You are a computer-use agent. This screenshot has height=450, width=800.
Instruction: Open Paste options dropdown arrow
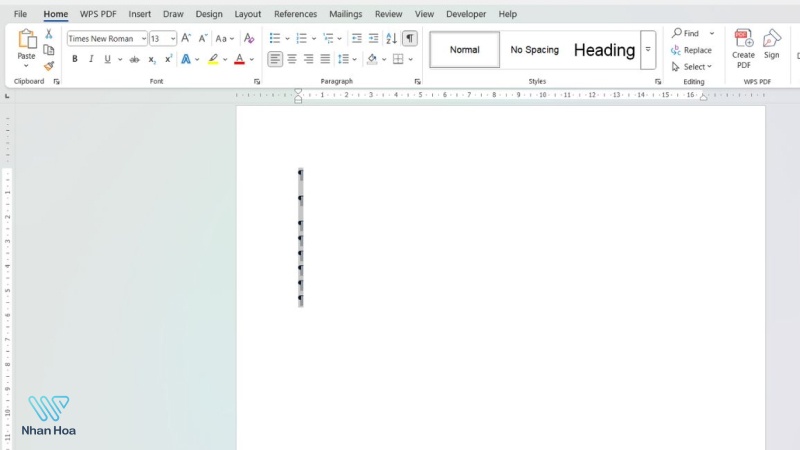click(26, 66)
